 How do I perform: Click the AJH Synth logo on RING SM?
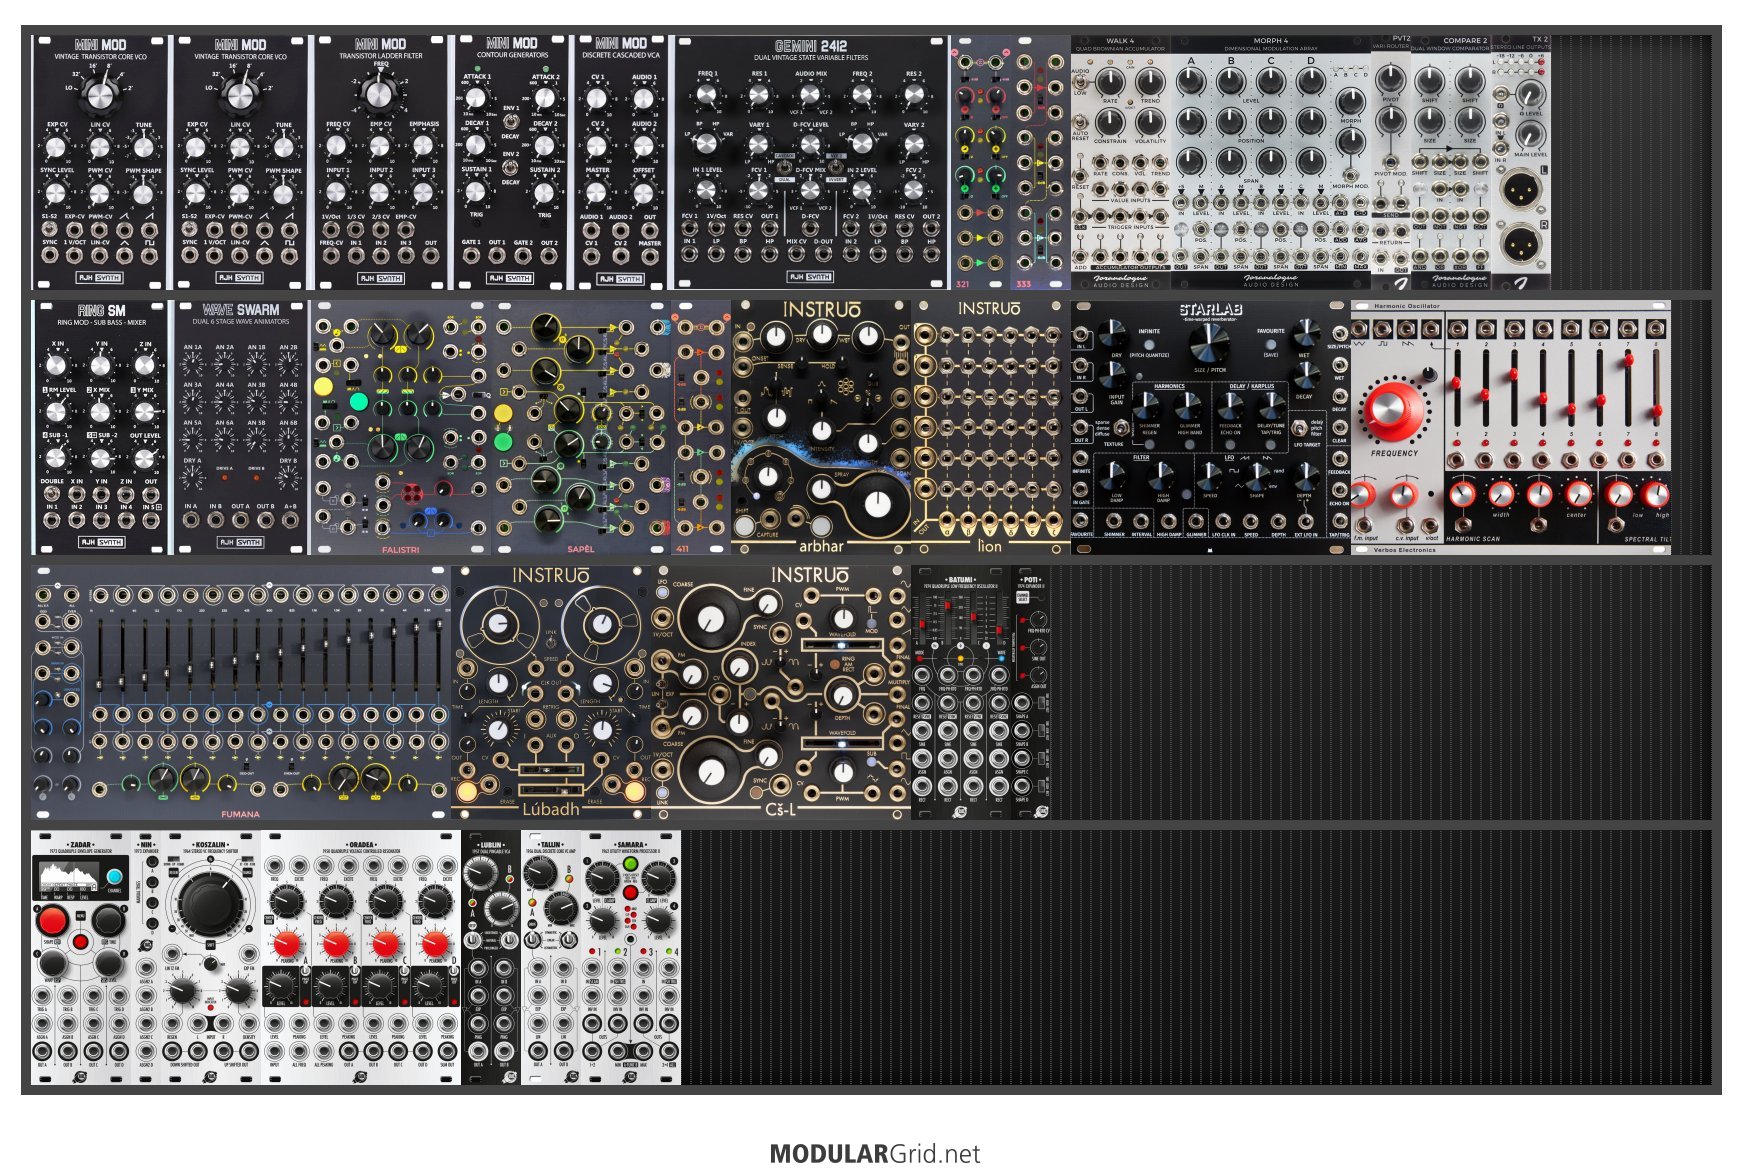pyautogui.click(x=101, y=542)
